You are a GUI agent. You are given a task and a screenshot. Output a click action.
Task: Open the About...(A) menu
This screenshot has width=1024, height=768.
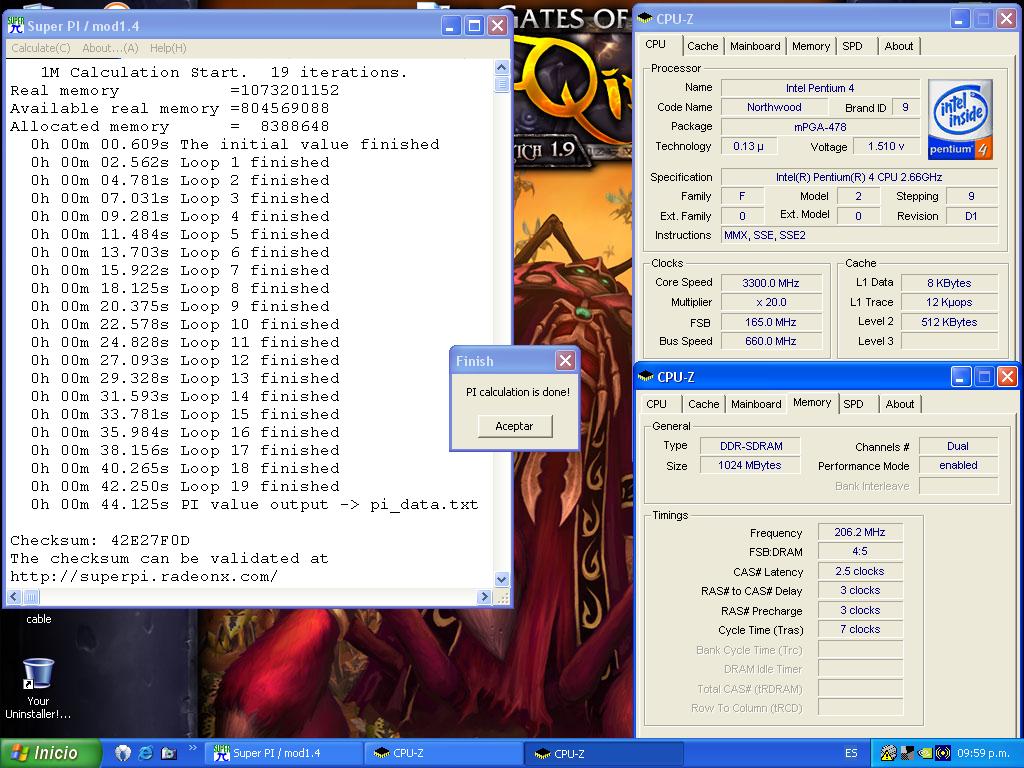click(x=110, y=48)
